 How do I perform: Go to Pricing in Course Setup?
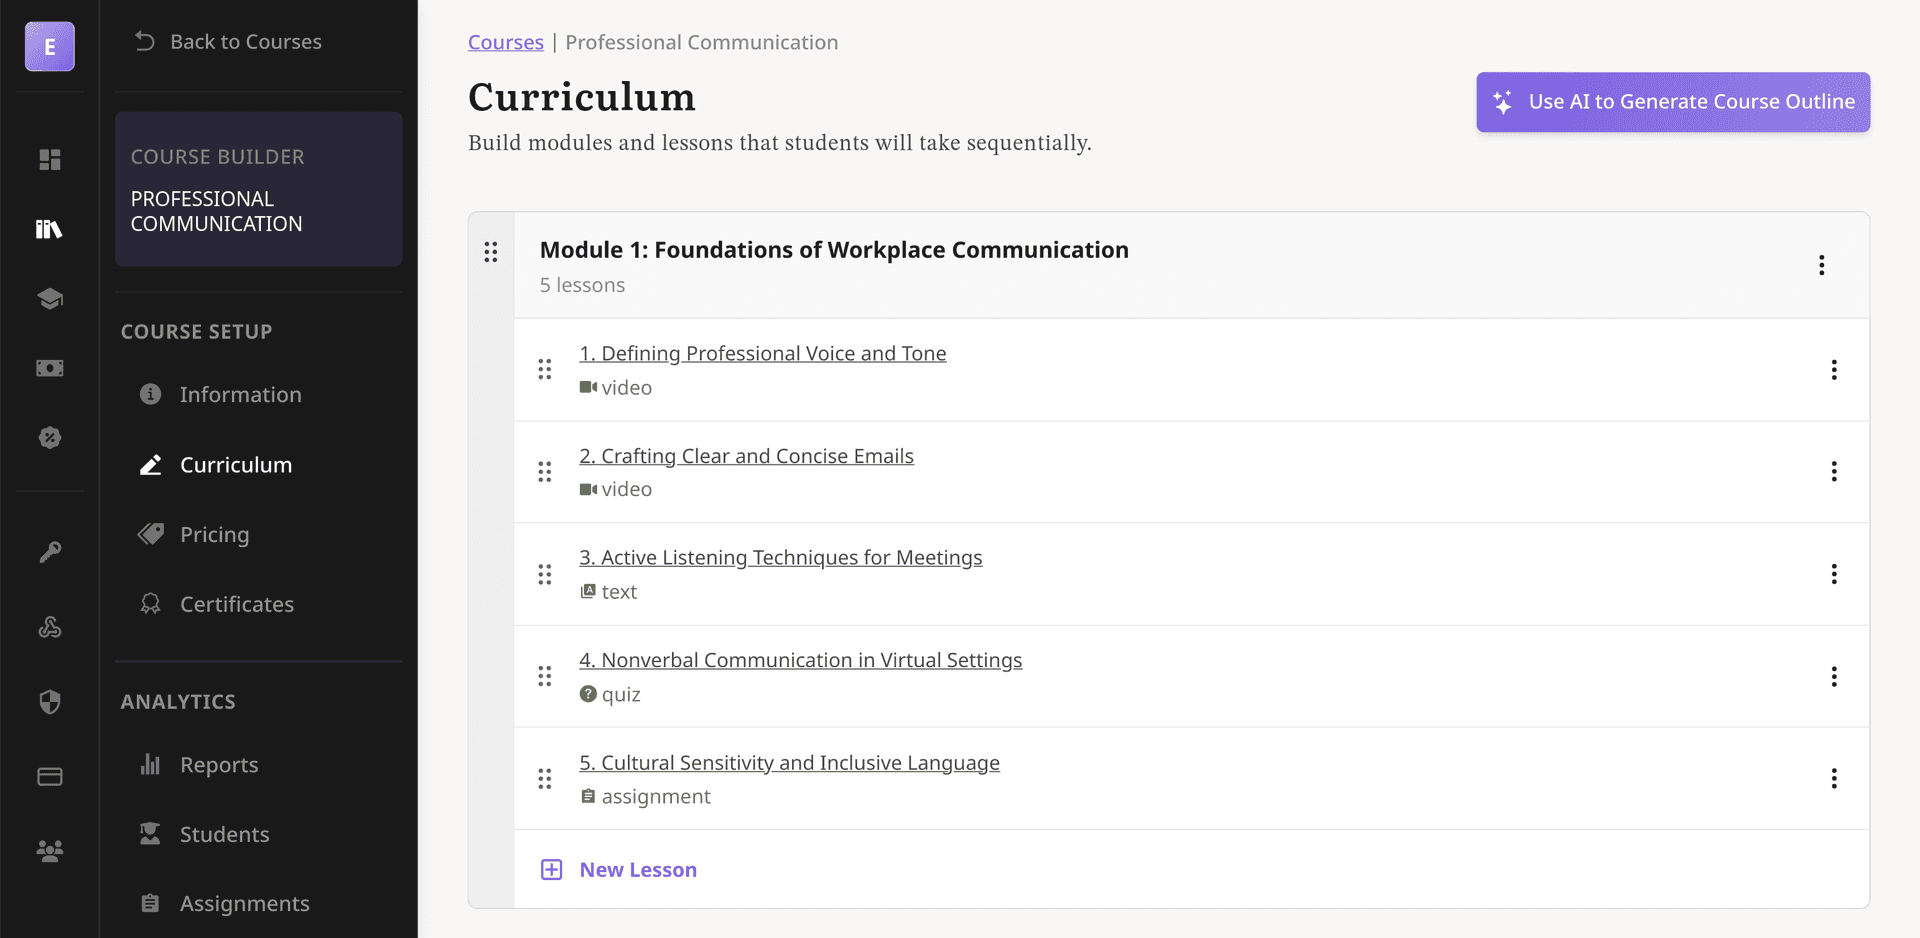[214, 535]
